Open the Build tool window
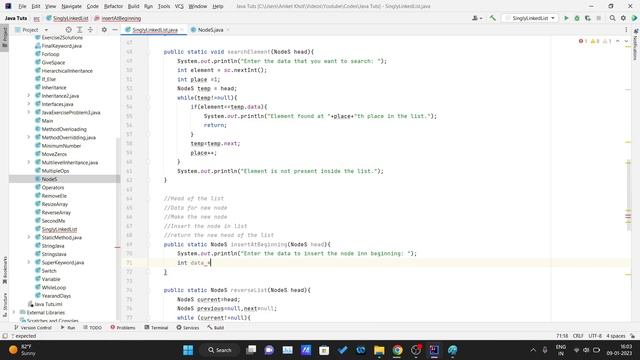Screen dimensions: 640x360 point(216,327)
